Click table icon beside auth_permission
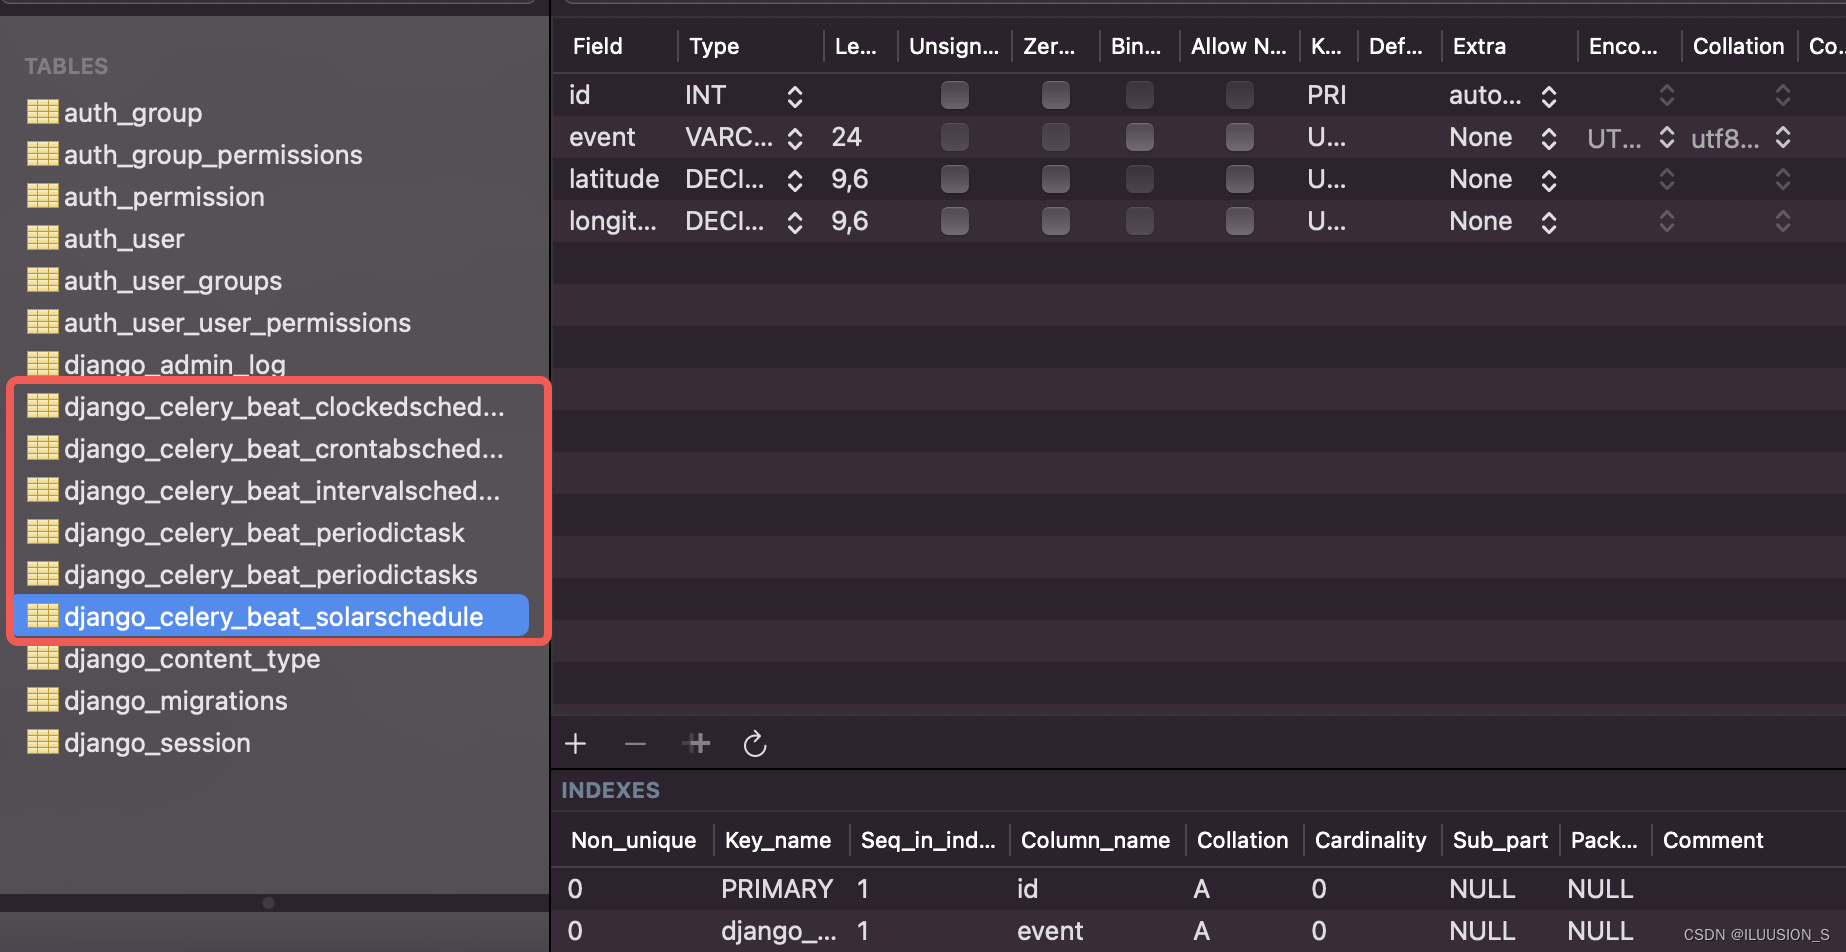Viewport: 1846px width, 952px height. coord(42,196)
